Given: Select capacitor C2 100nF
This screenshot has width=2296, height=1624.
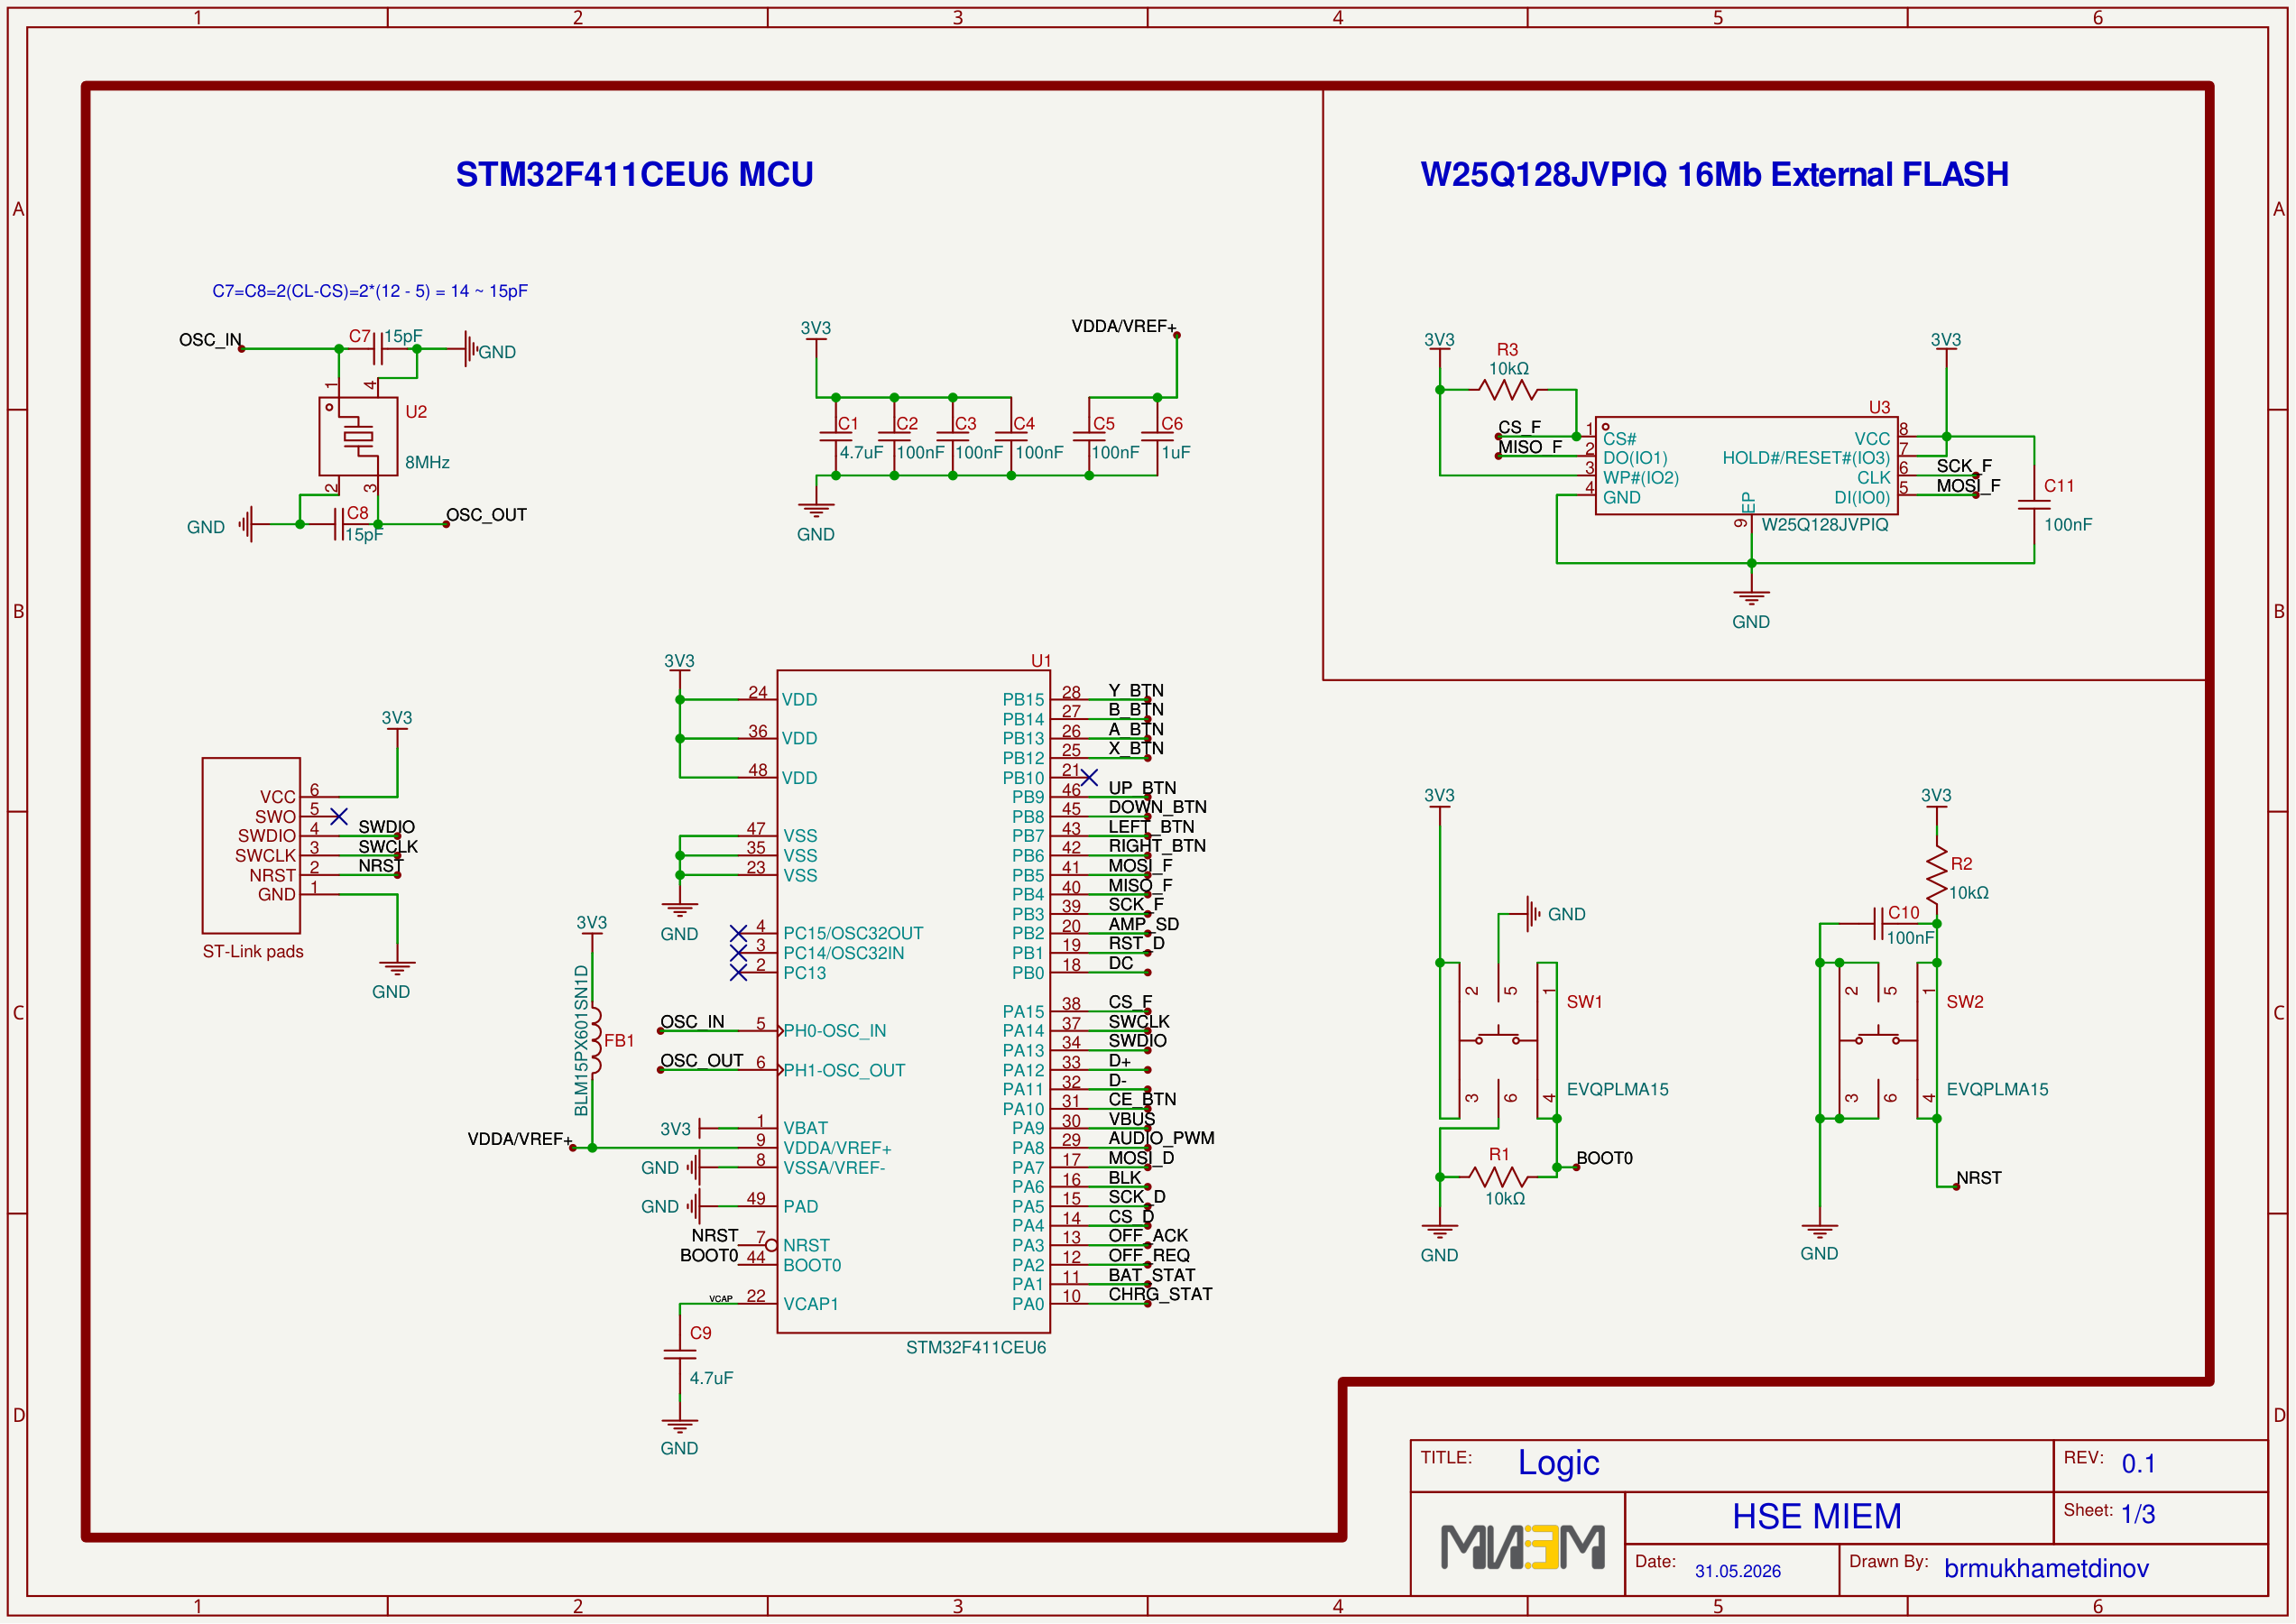Looking at the screenshot, I should coord(894,436).
